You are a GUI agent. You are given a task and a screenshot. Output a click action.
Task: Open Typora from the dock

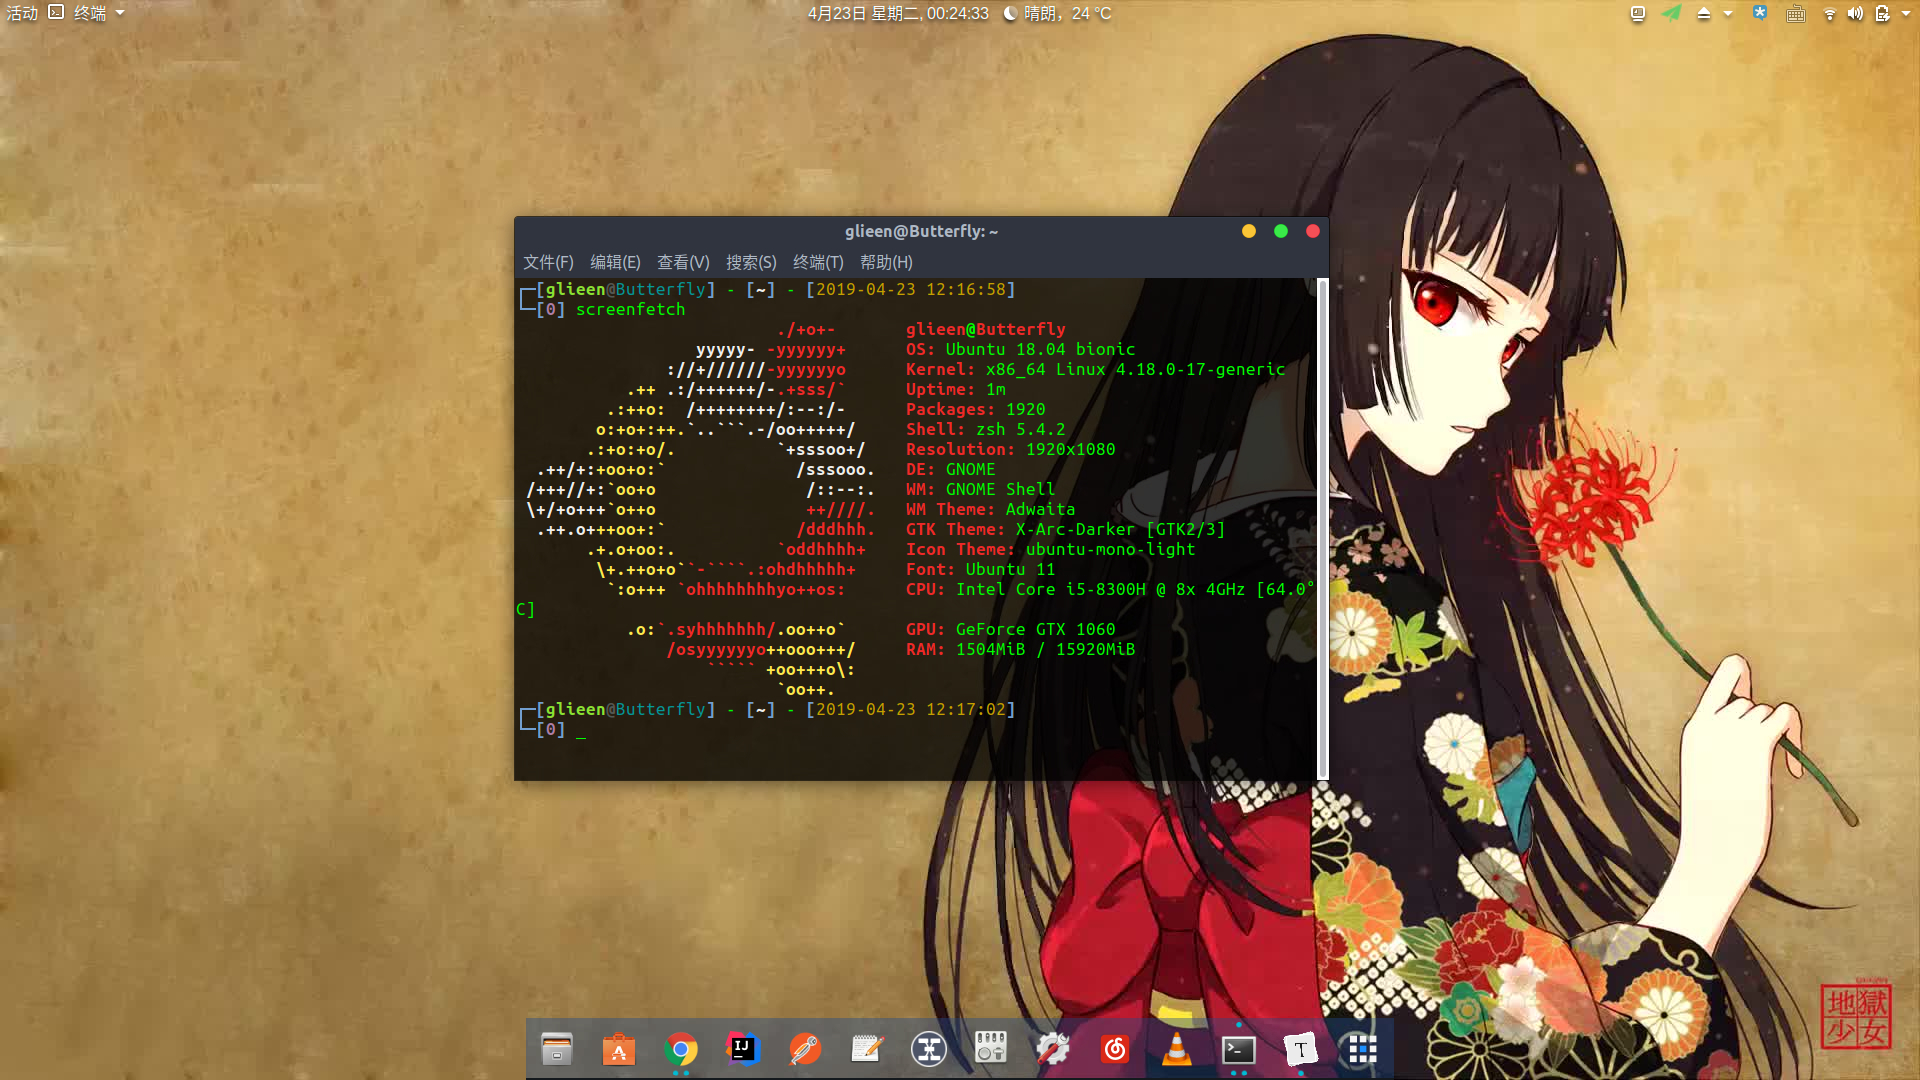pyautogui.click(x=1300, y=1049)
